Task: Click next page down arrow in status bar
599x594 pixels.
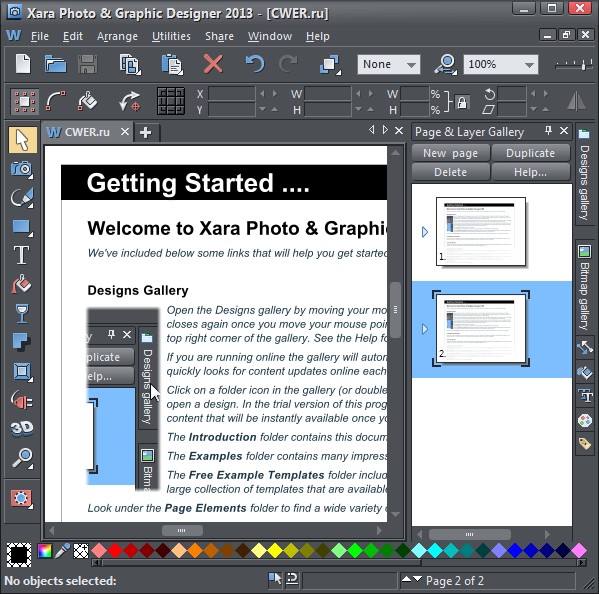Action: tap(417, 579)
